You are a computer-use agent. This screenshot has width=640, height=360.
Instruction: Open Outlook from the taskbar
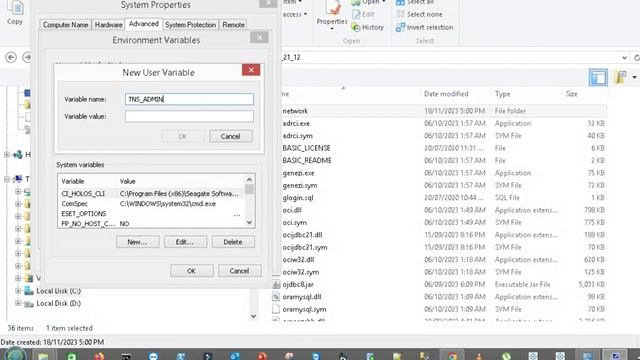(x=235, y=356)
